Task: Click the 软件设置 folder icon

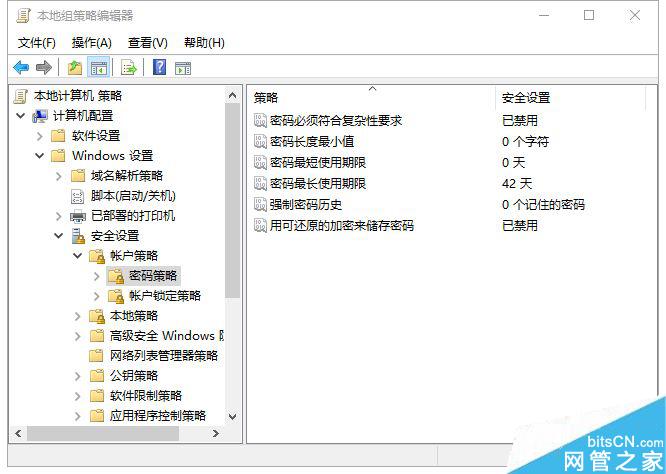Action: pos(58,136)
